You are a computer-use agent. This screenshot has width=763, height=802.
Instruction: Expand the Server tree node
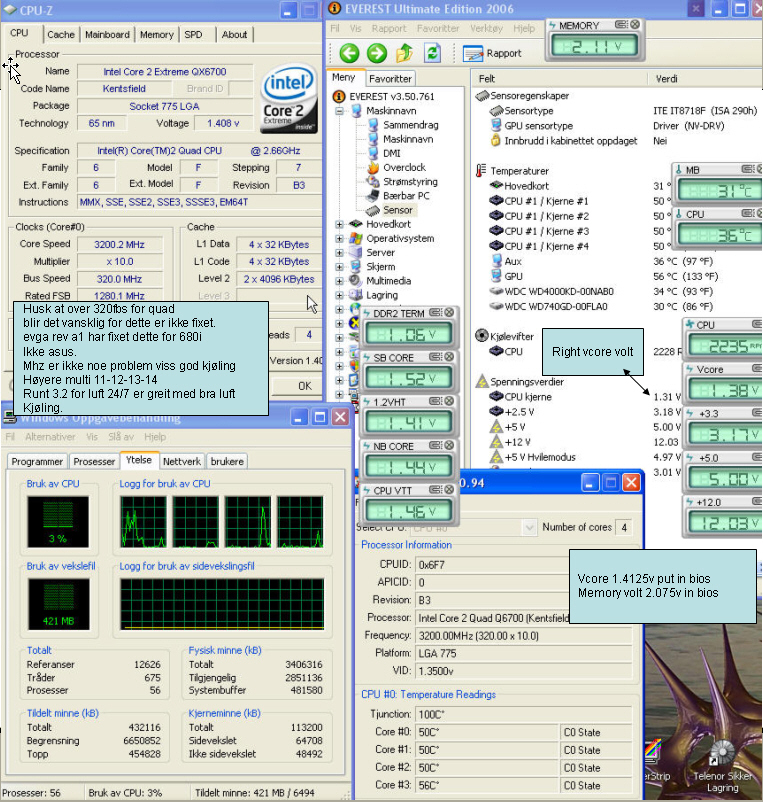coord(339,253)
